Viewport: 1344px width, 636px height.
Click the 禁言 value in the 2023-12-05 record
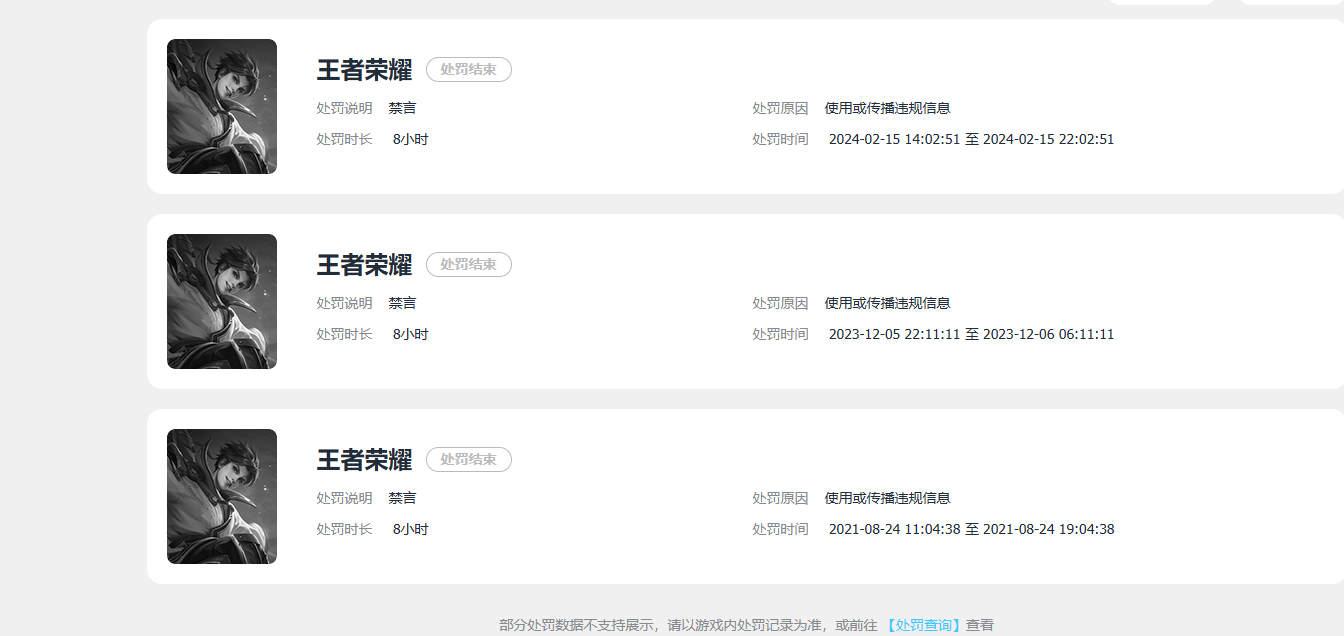click(x=402, y=303)
